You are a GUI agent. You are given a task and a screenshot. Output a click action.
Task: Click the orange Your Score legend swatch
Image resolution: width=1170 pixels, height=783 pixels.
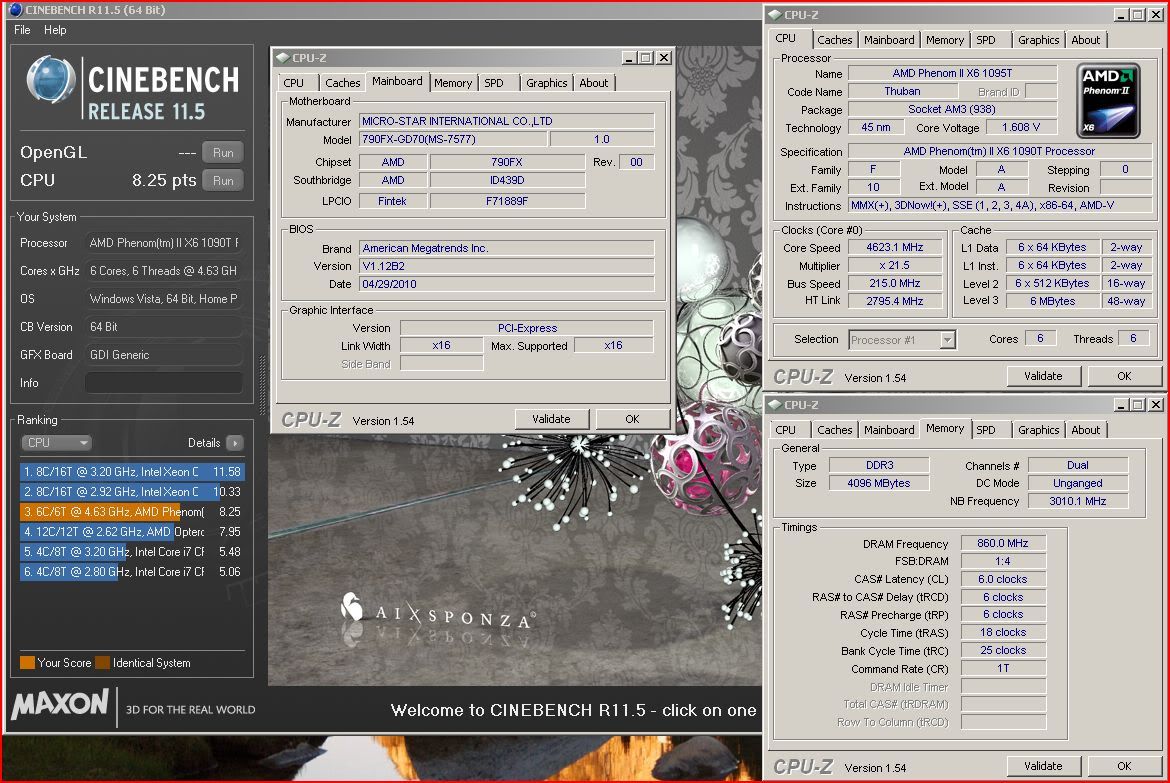click(x=27, y=663)
